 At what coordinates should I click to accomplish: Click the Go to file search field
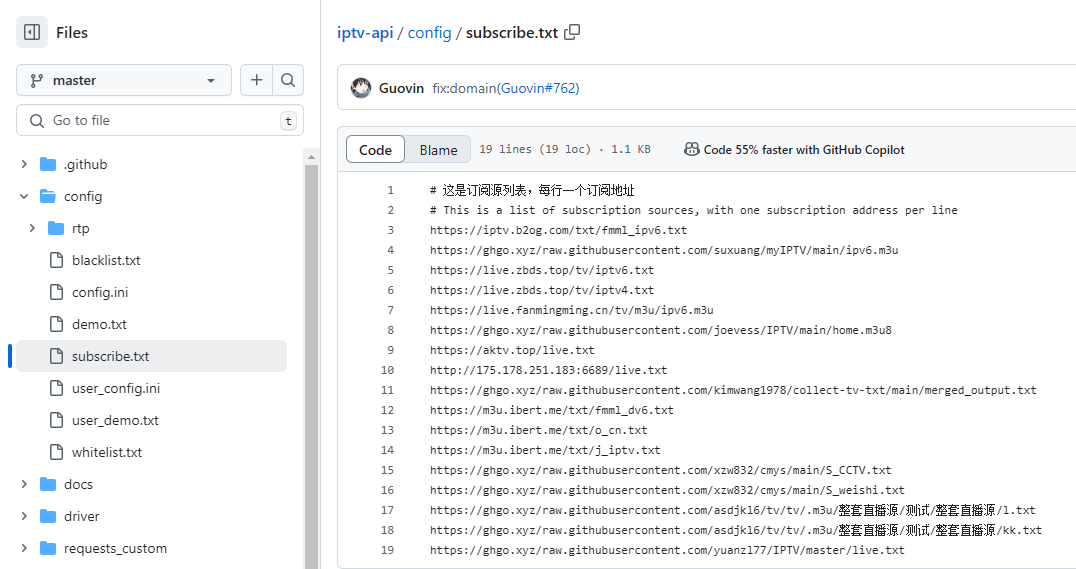160,120
